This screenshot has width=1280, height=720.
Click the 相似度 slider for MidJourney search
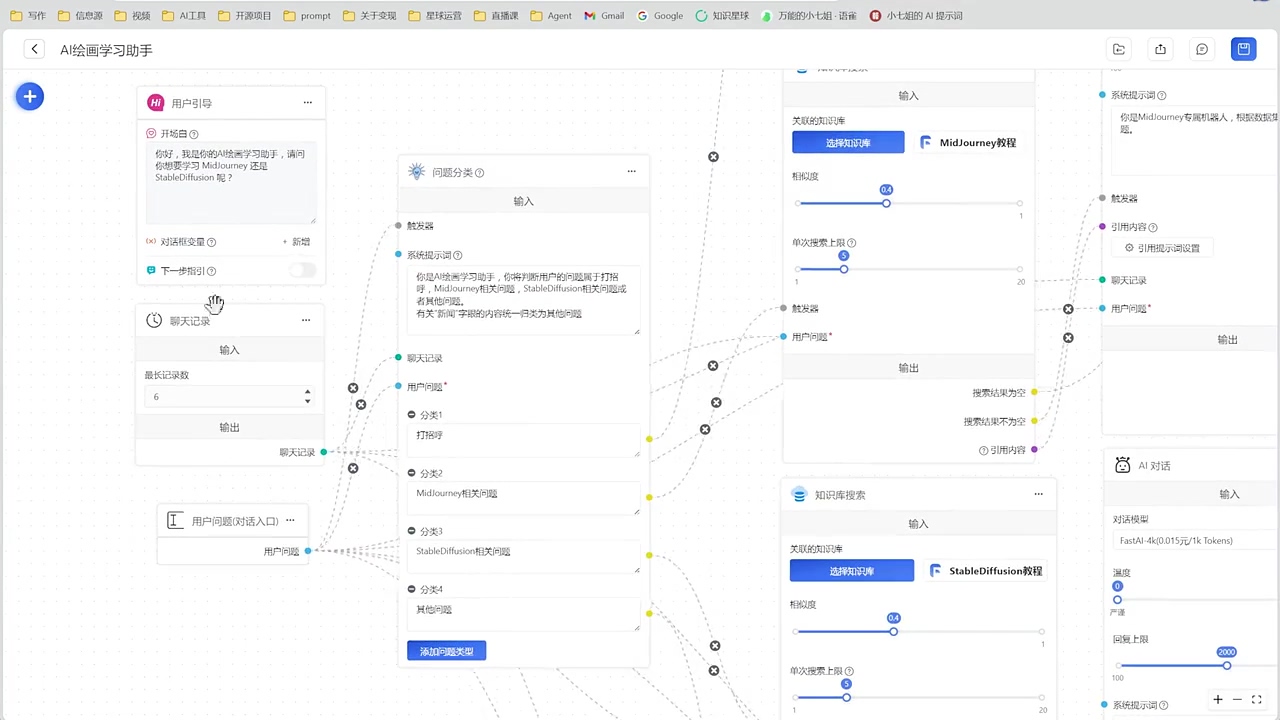[909, 203]
